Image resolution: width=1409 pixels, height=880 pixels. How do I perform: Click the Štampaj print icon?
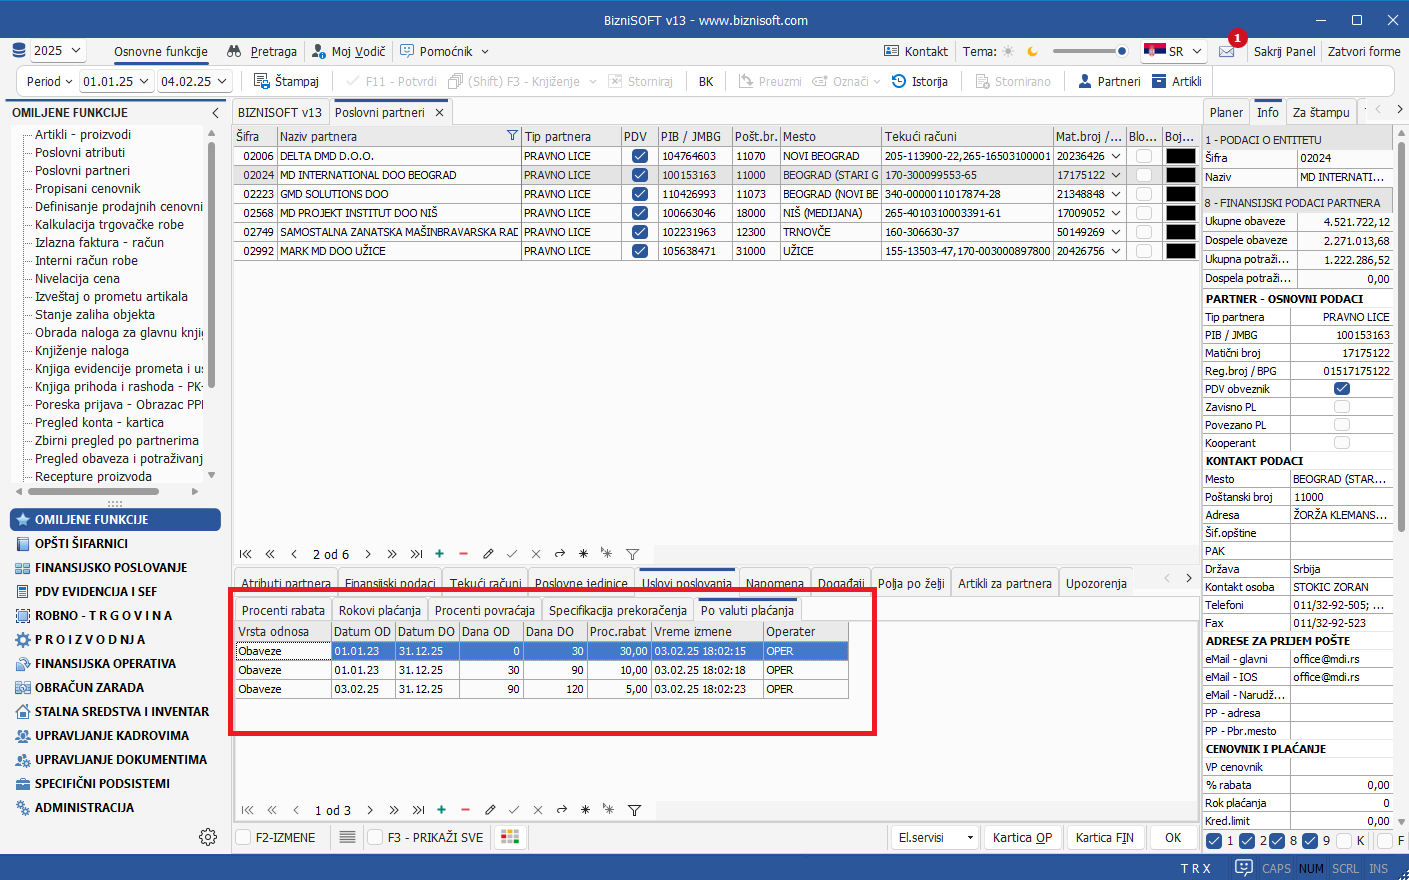262,81
